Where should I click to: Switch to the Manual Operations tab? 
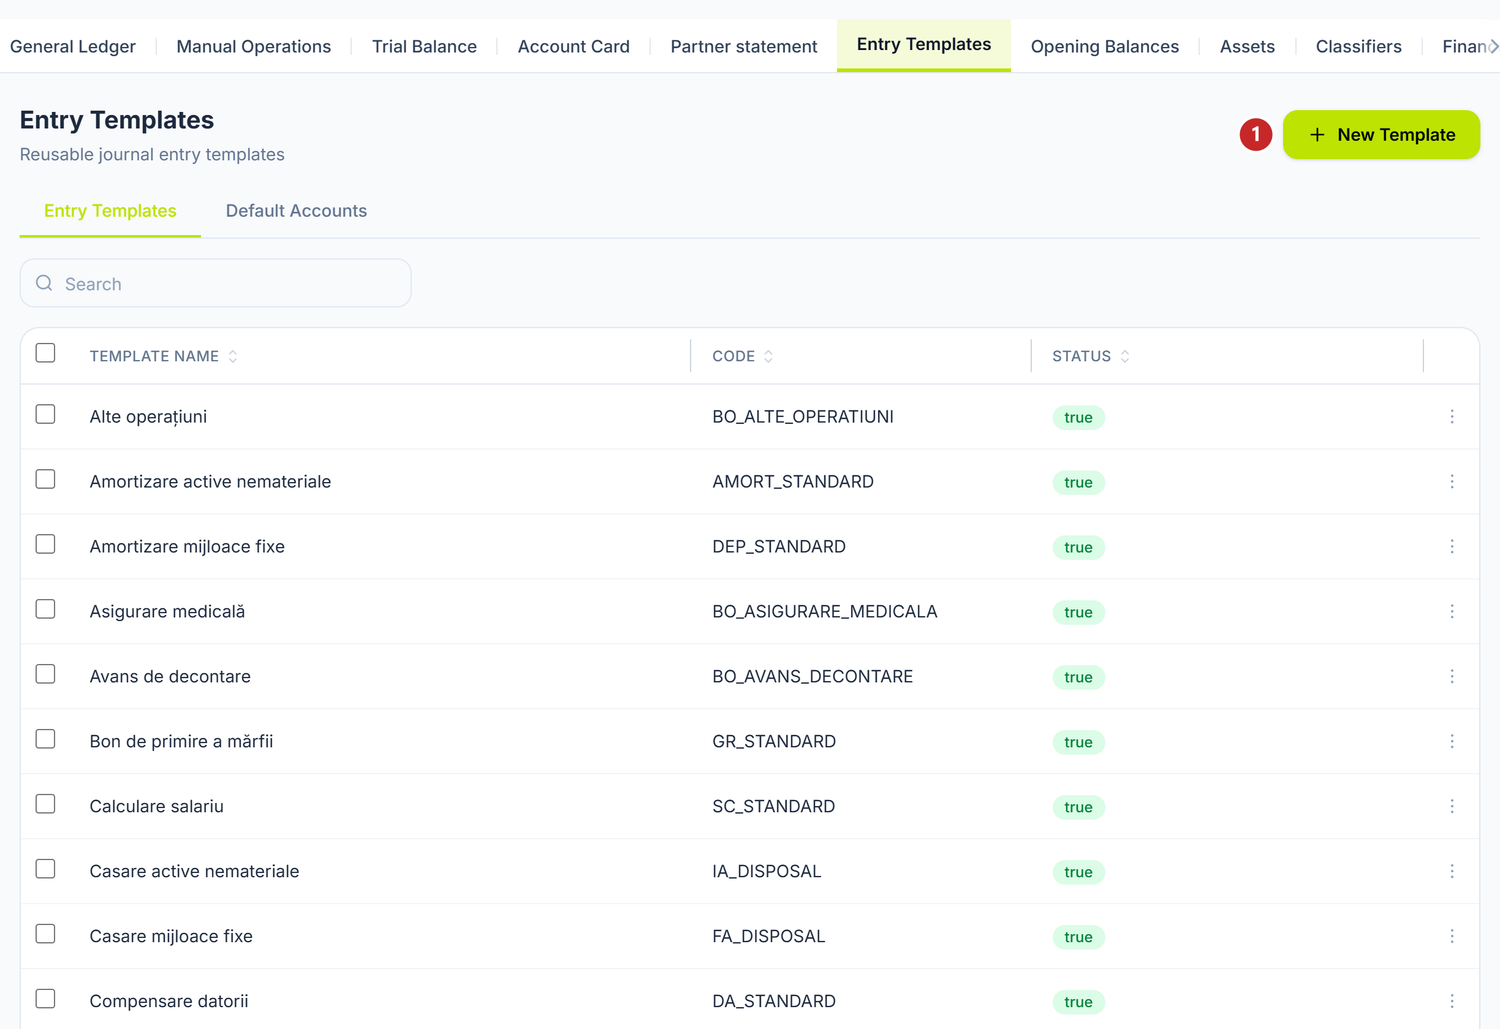tap(254, 46)
